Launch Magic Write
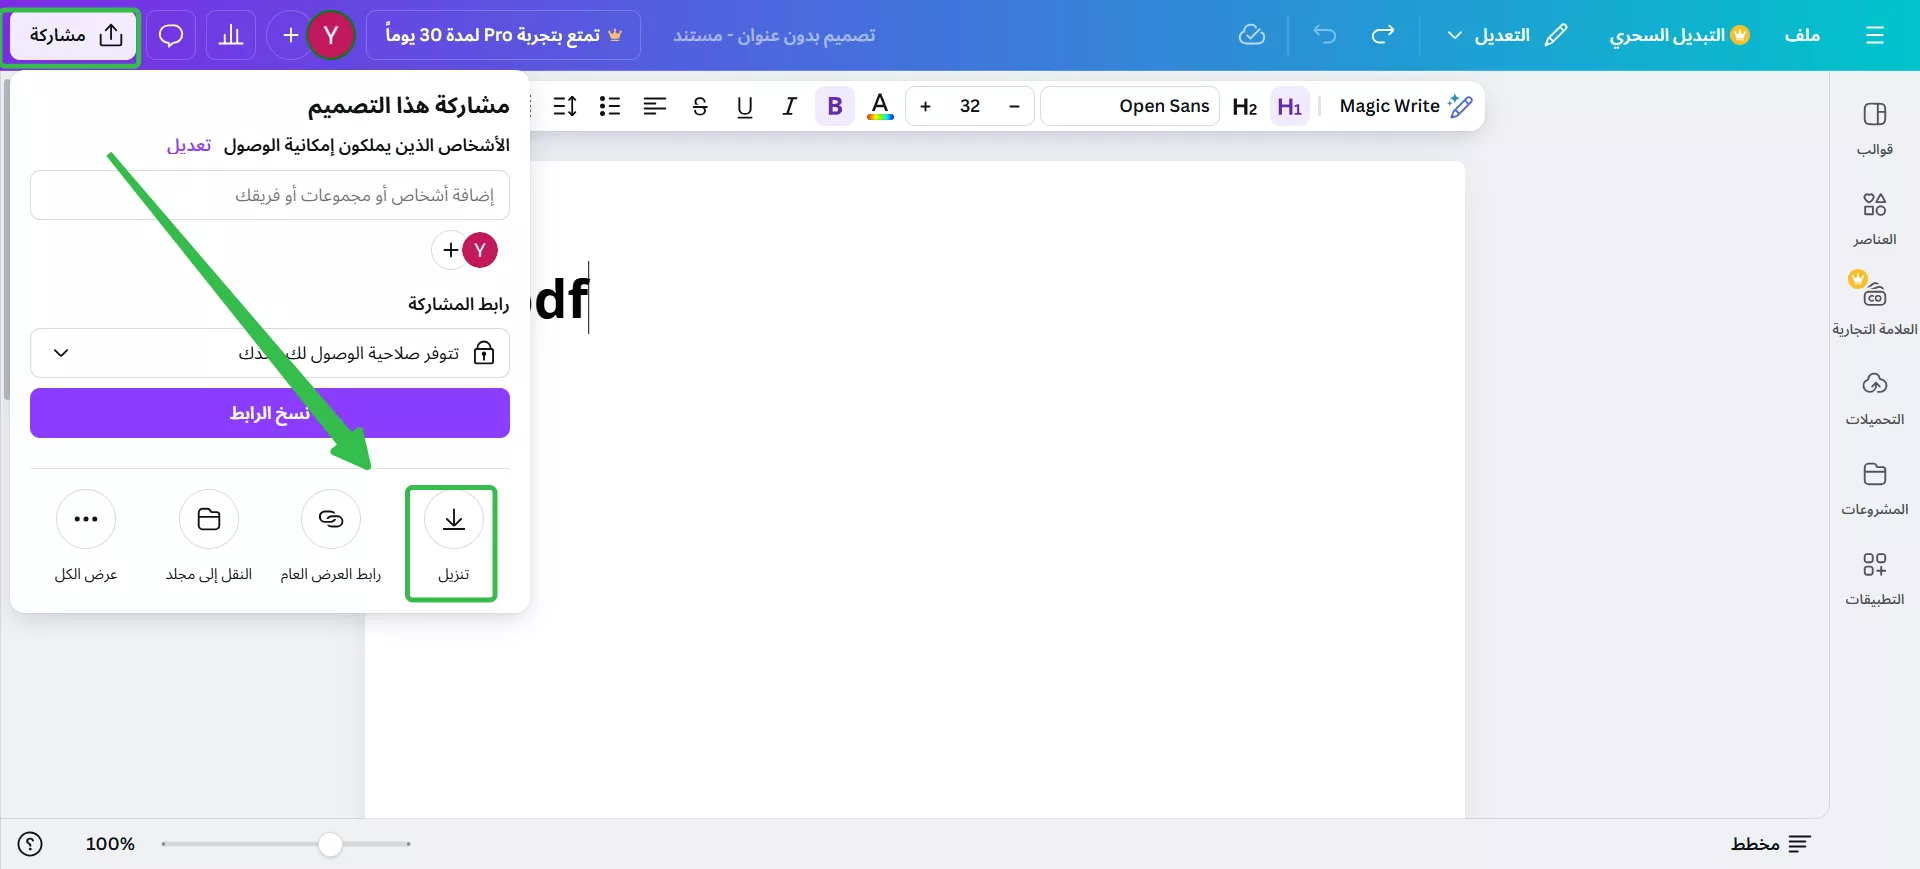Screen dimensions: 1920x869 point(1405,106)
